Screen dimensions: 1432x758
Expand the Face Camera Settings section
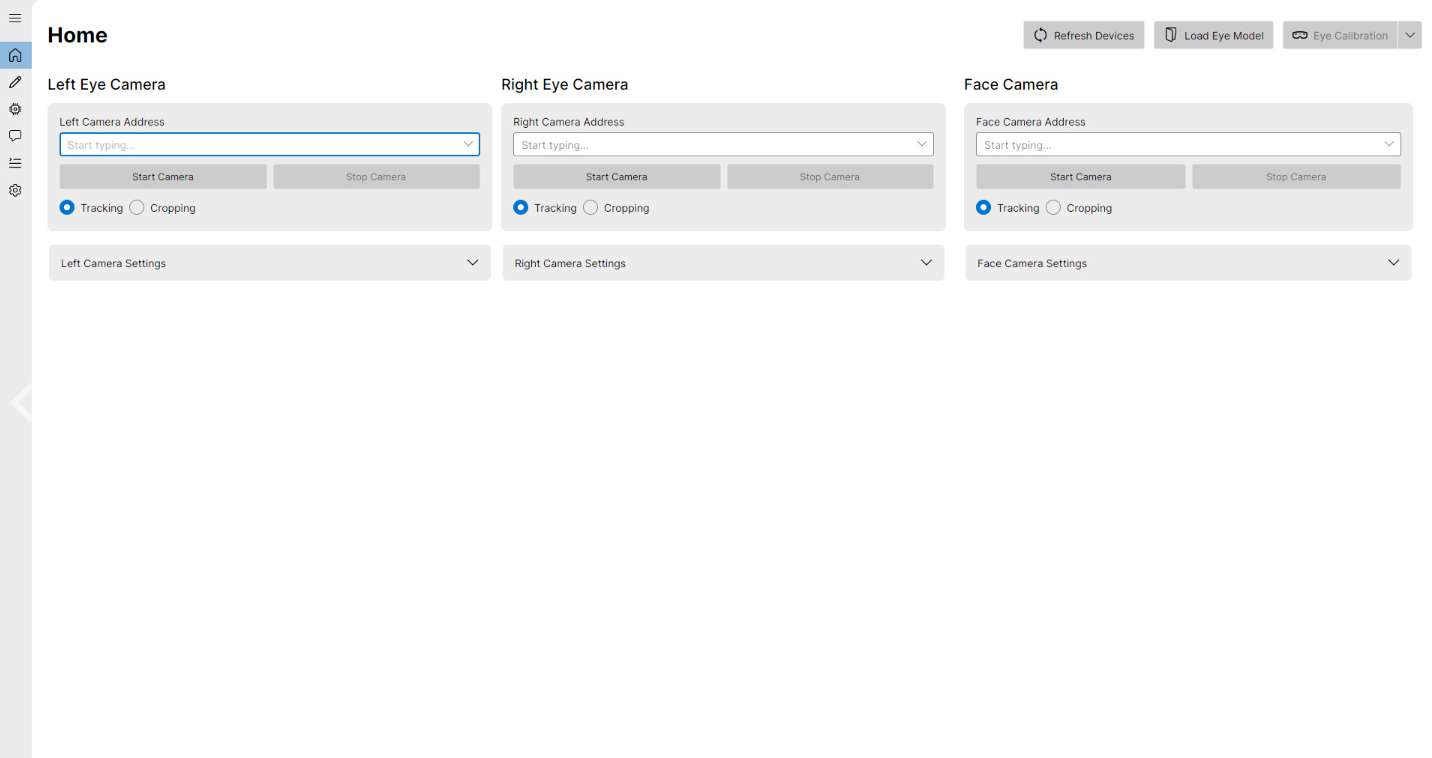click(1188, 263)
